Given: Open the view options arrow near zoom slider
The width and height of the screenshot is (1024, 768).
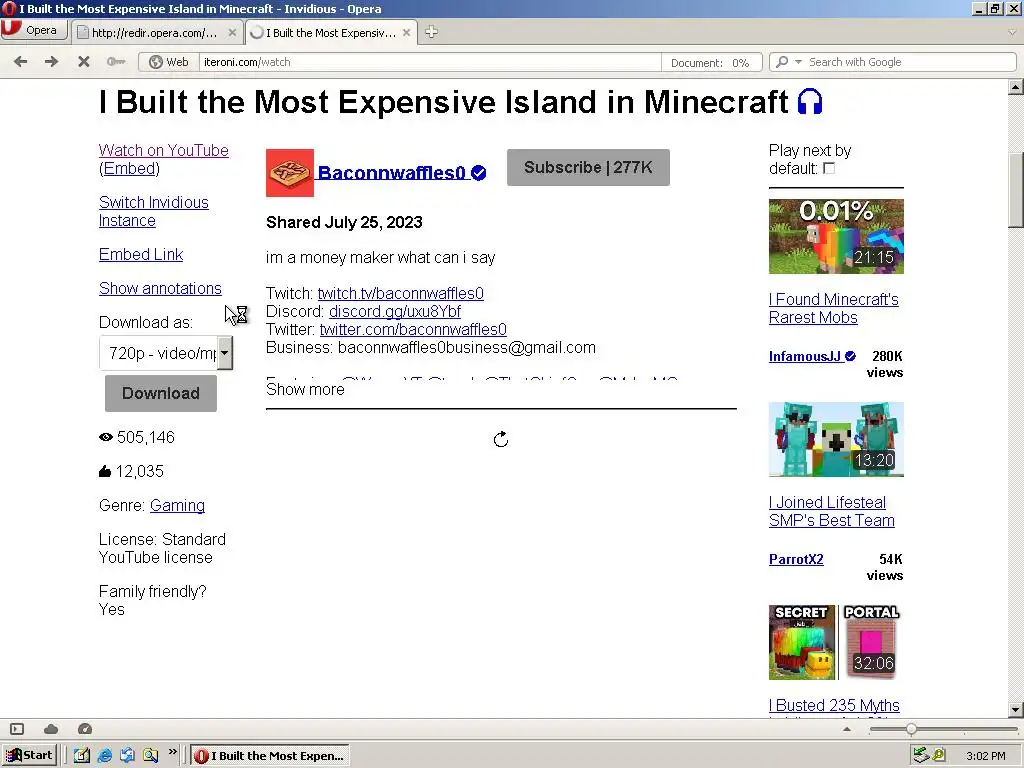Looking at the screenshot, I should (847, 729).
